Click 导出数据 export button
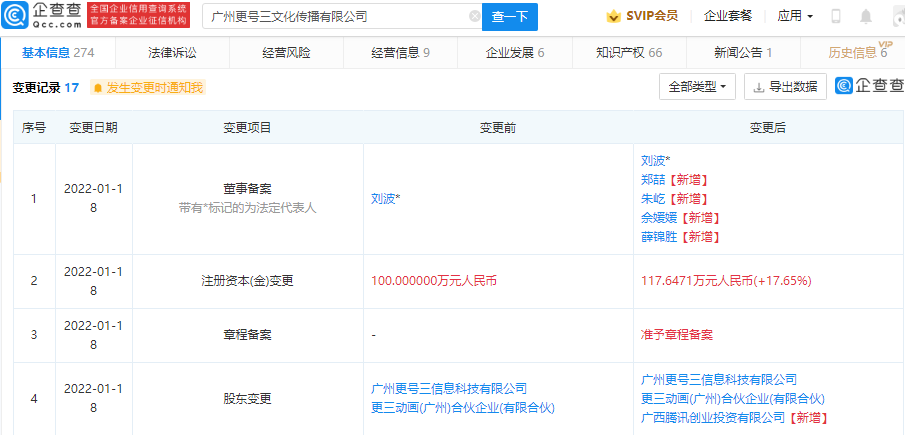905x435 pixels. pos(785,87)
